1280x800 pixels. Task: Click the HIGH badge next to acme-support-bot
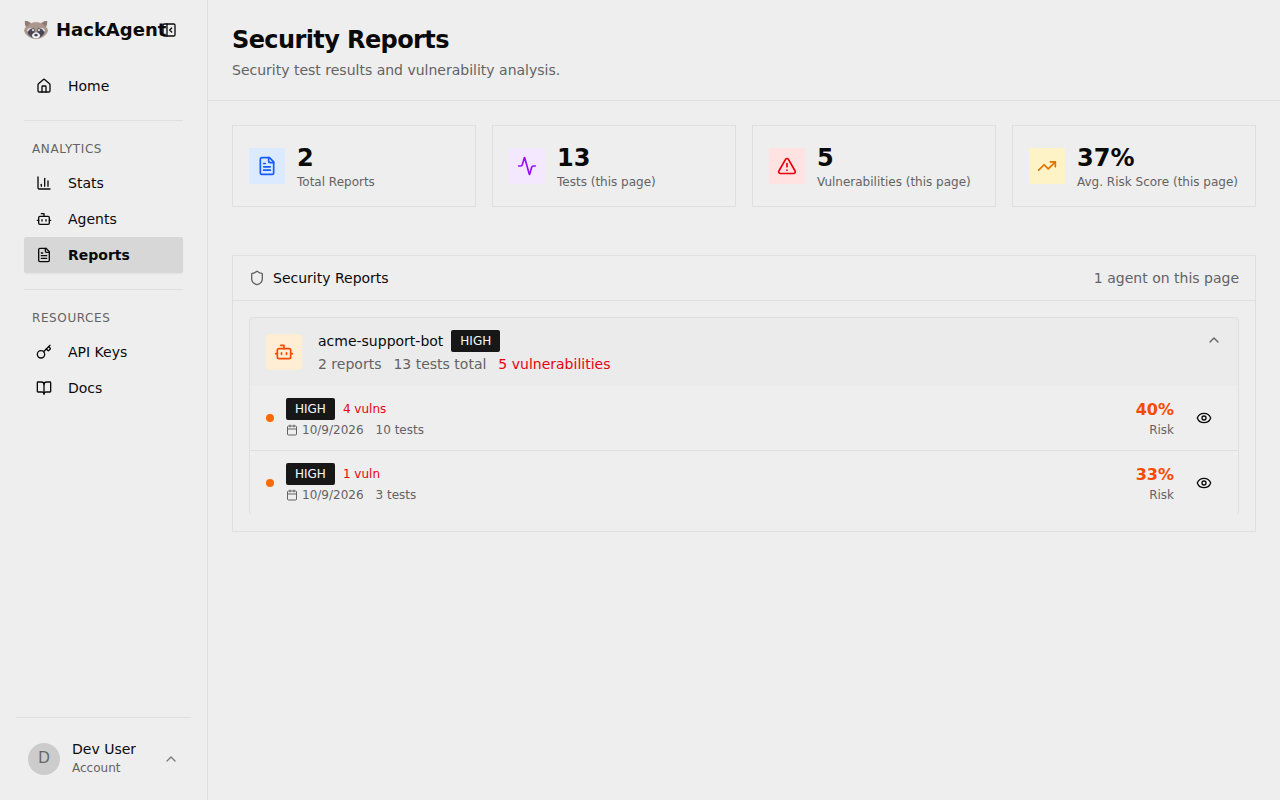[475, 341]
